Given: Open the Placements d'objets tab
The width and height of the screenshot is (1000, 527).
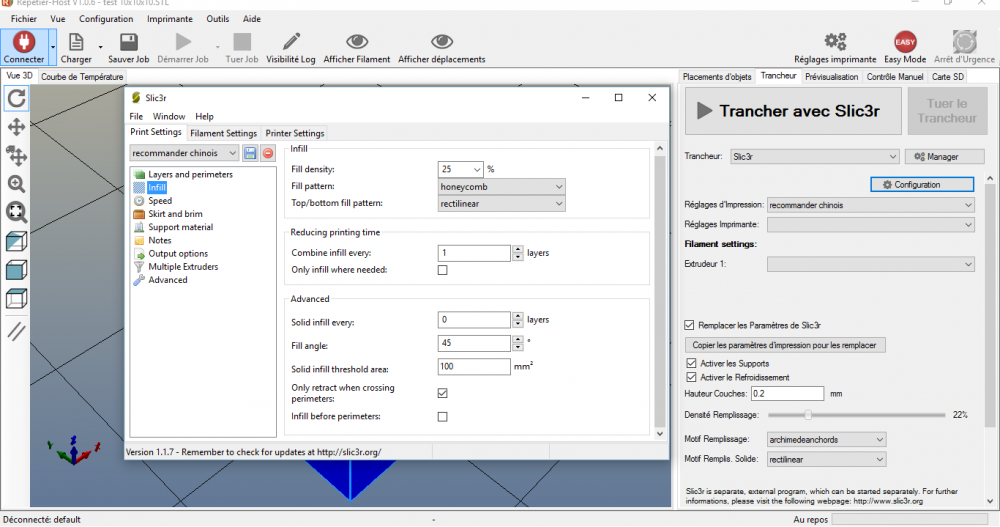Looking at the screenshot, I should click(x=717, y=77).
